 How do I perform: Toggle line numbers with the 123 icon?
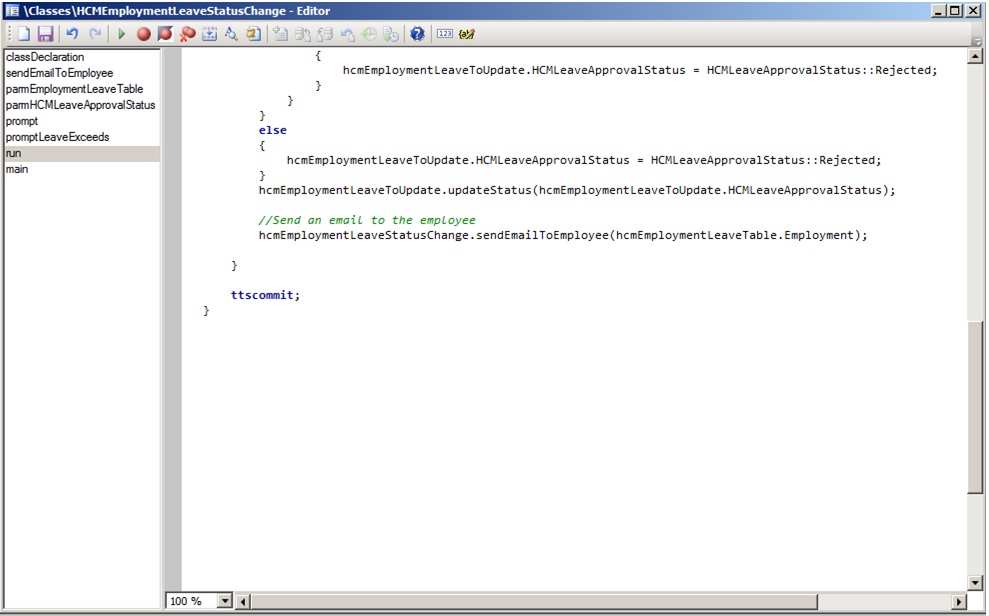[445, 34]
